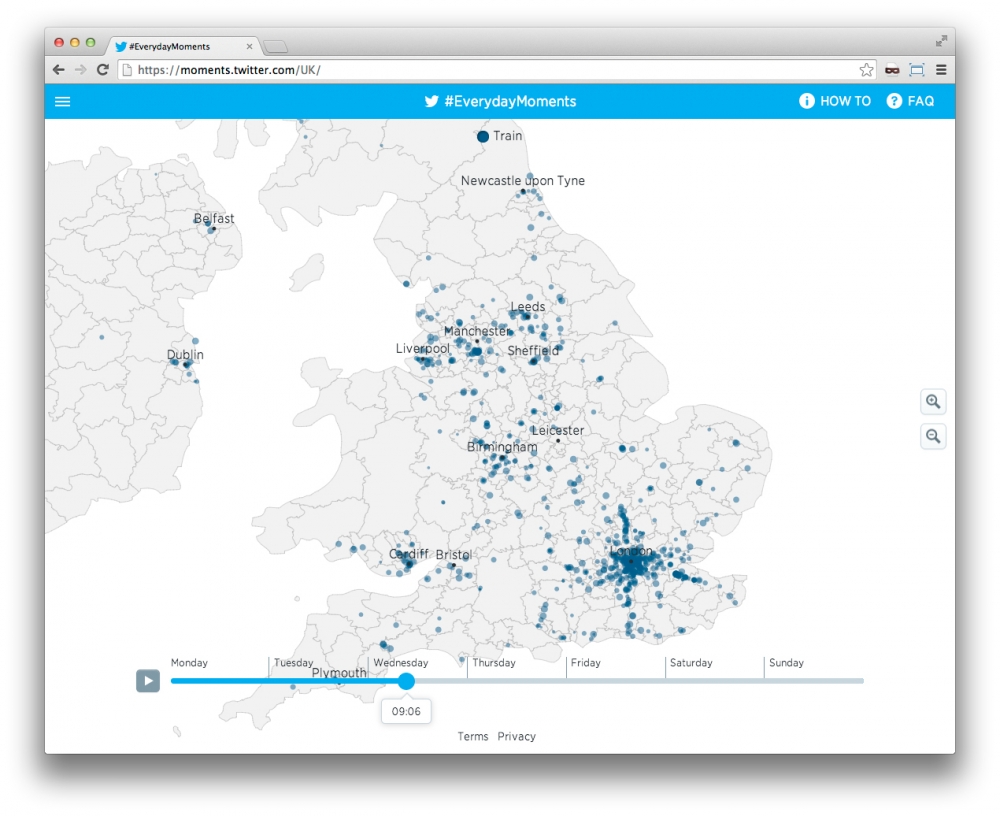Image resolution: width=1000 pixels, height=816 pixels.
Task: Click the Birmingham label on the map
Action: [502, 447]
